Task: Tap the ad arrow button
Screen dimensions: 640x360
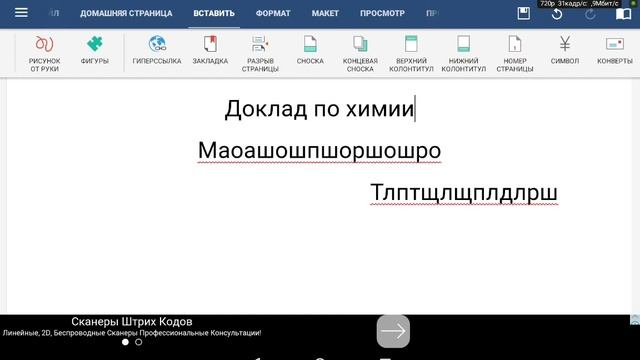Action: coord(393,331)
